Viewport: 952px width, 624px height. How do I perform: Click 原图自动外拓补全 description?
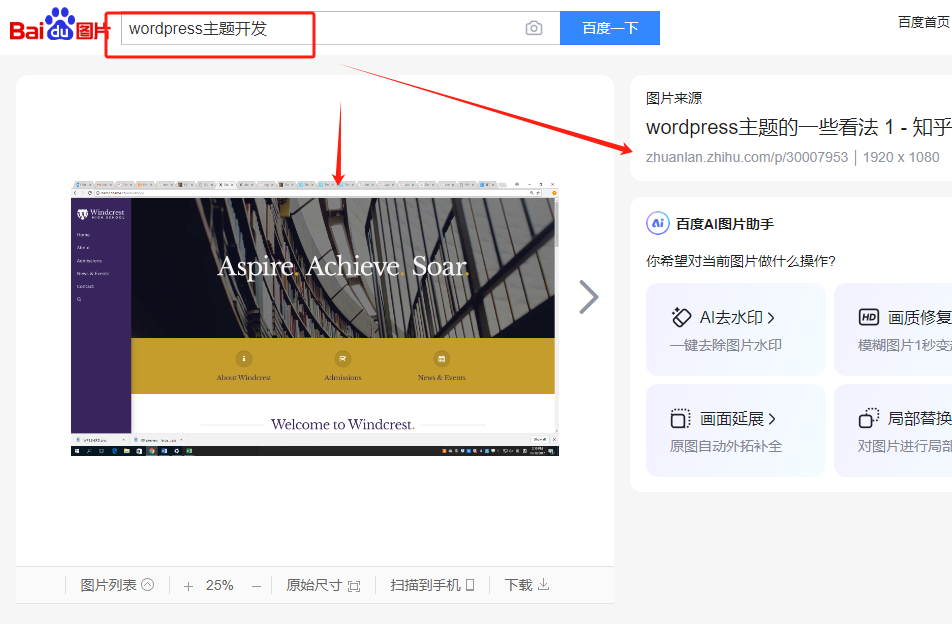coord(726,446)
